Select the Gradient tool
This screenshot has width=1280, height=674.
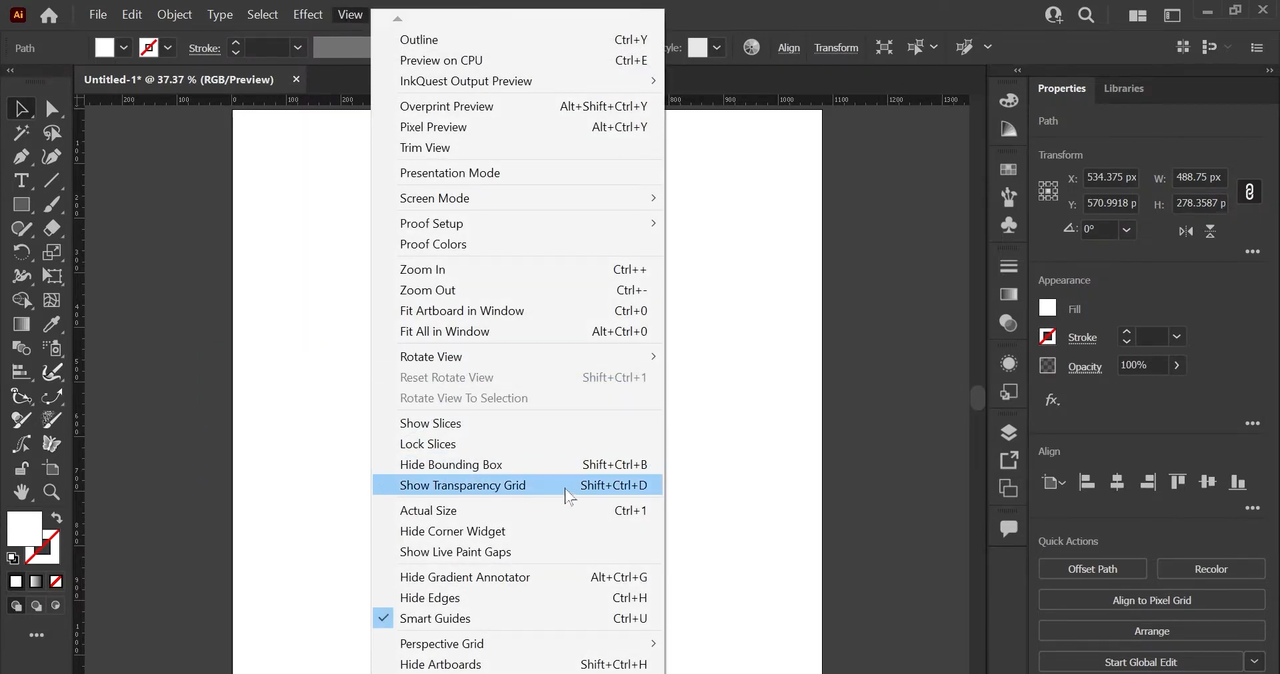(21, 324)
